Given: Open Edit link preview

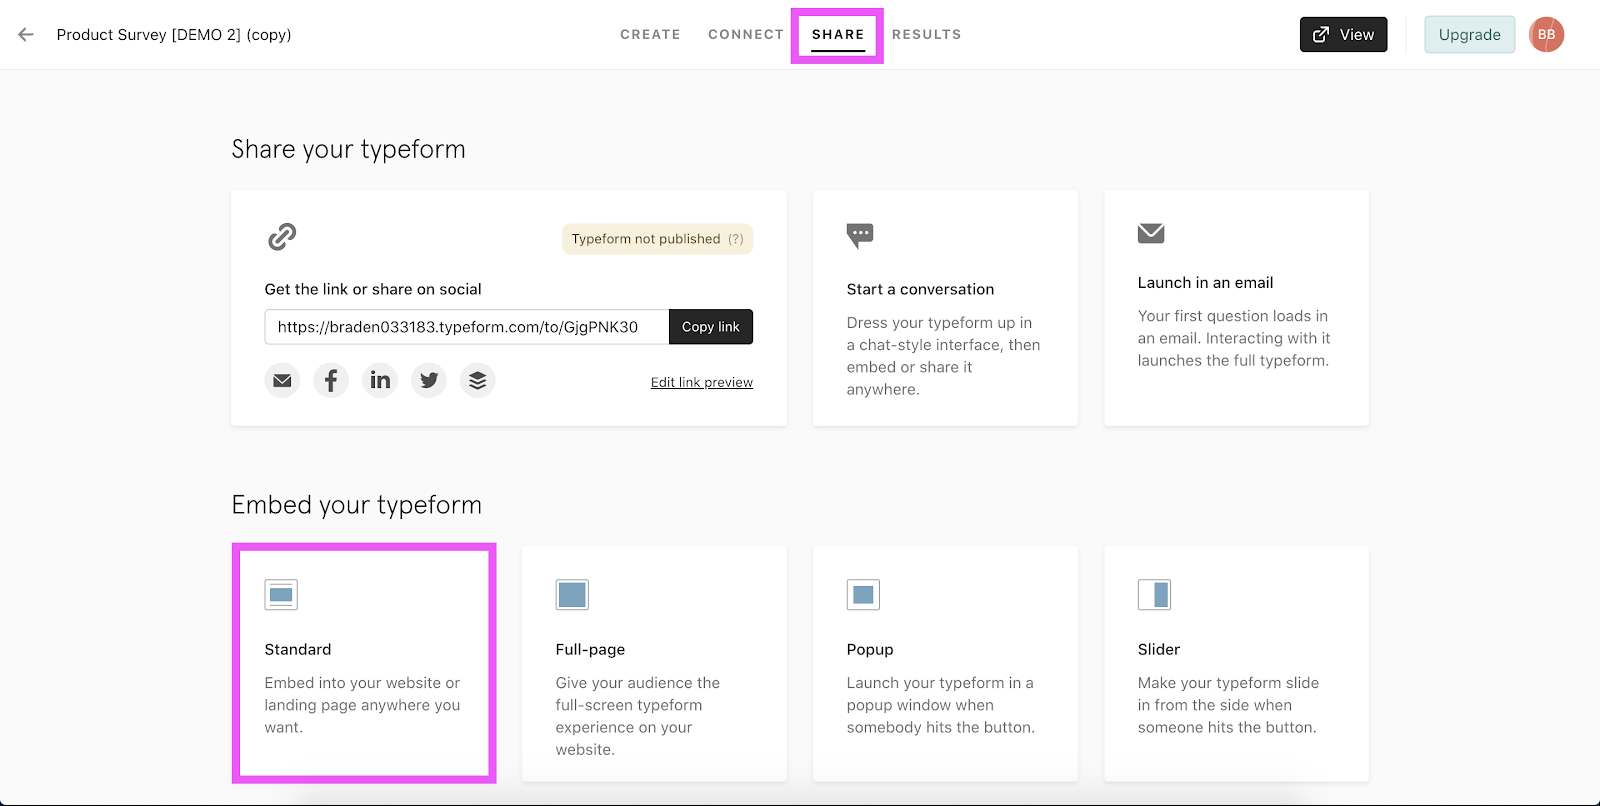Looking at the screenshot, I should pos(701,382).
